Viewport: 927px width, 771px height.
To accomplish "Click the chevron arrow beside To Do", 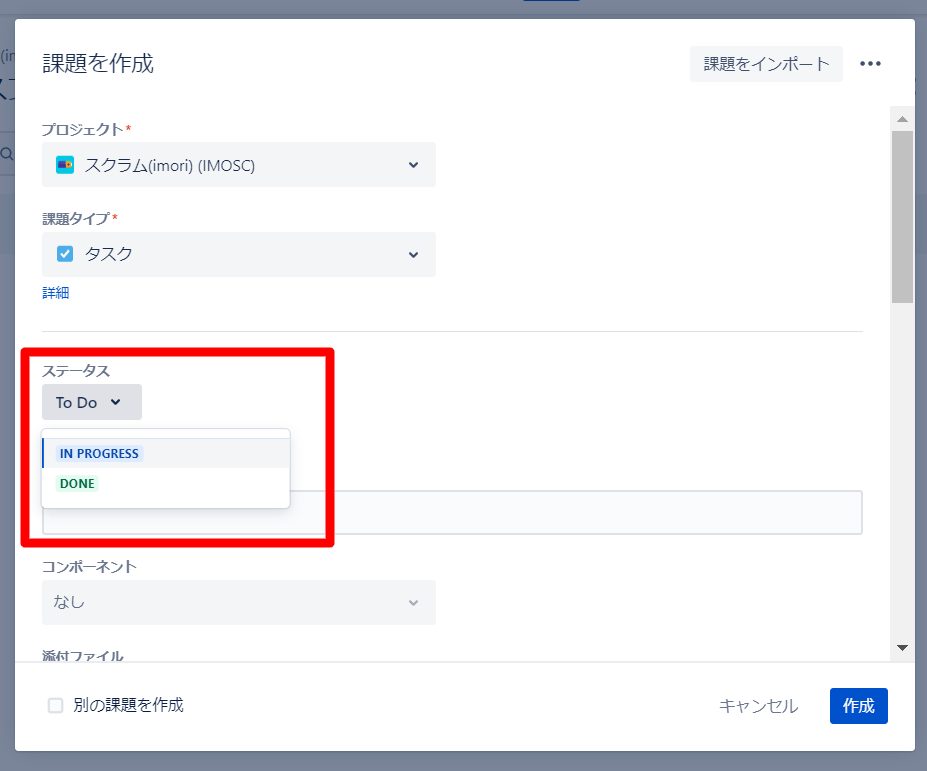I will pos(116,402).
